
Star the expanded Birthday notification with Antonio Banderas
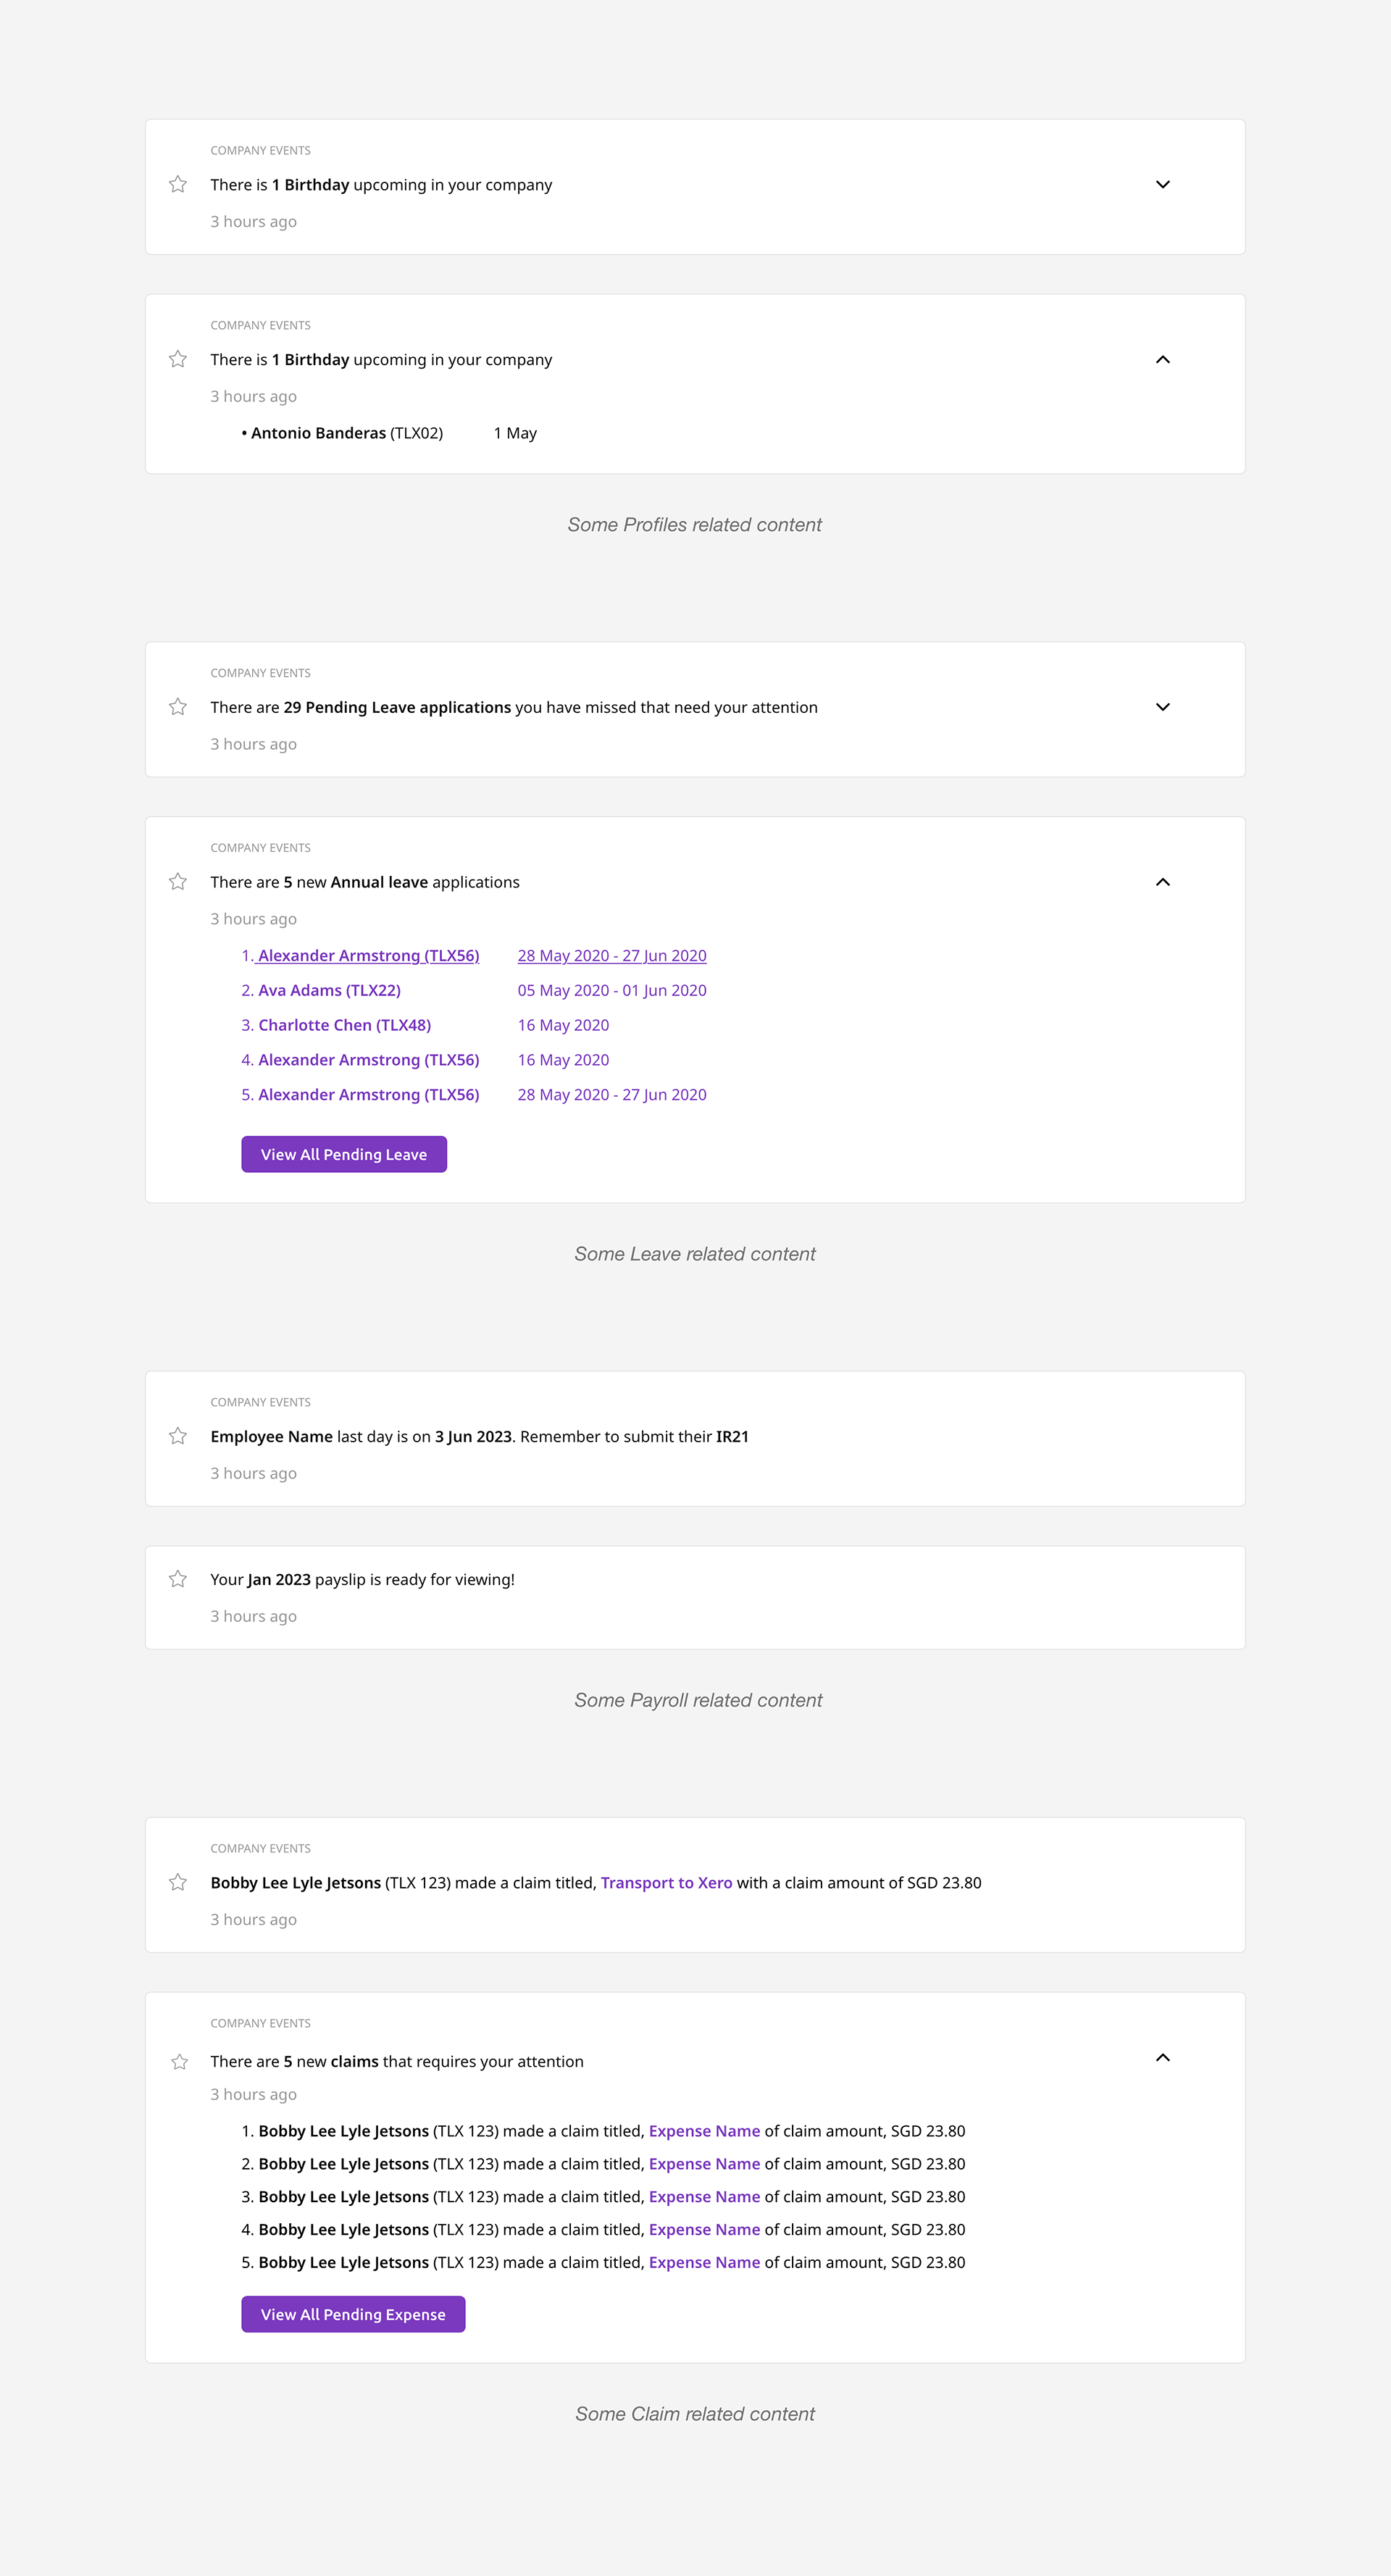pyautogui.click(x=178, y=359)
